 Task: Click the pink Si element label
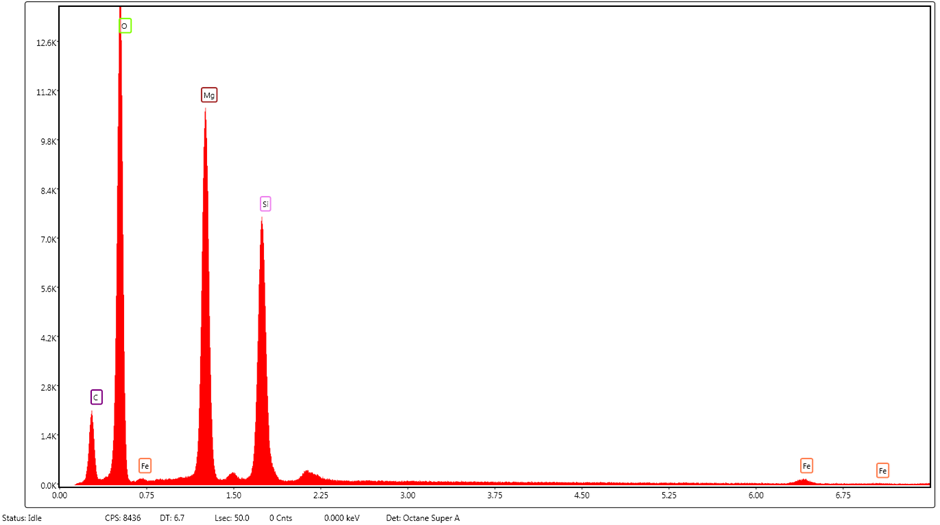coord(265,204)
